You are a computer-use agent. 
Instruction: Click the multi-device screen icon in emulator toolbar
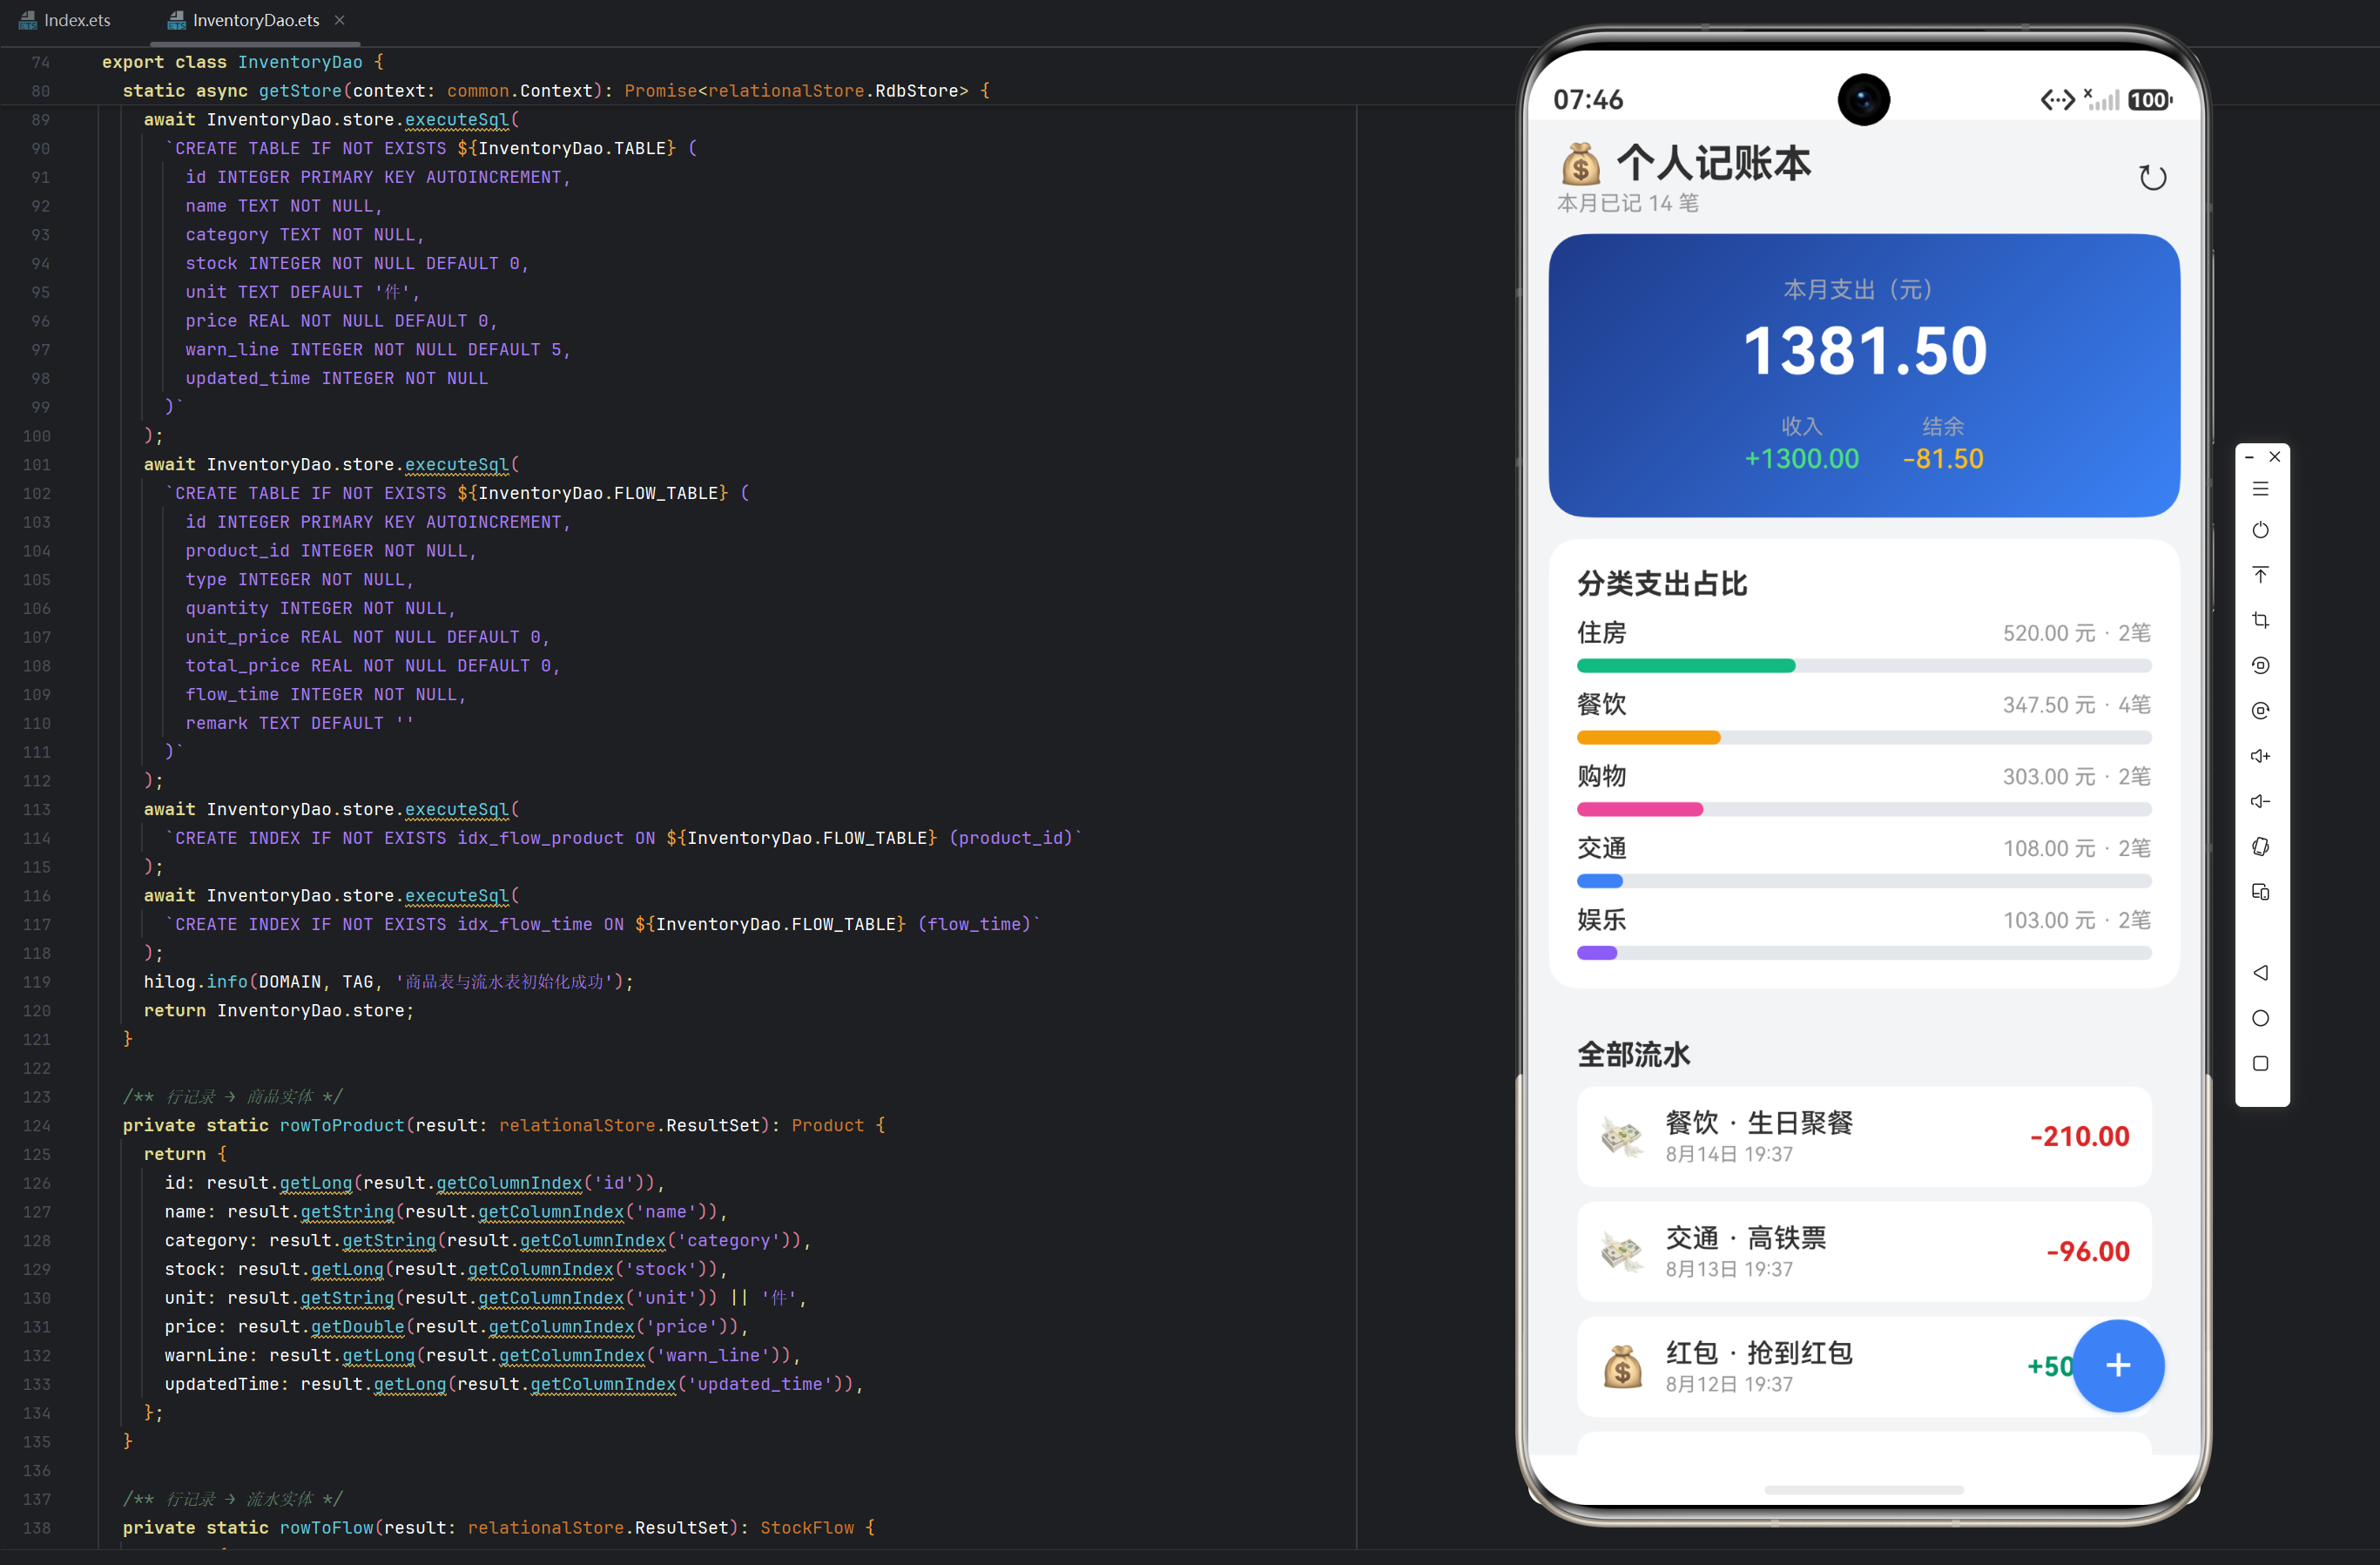(x=2260, y=892)
